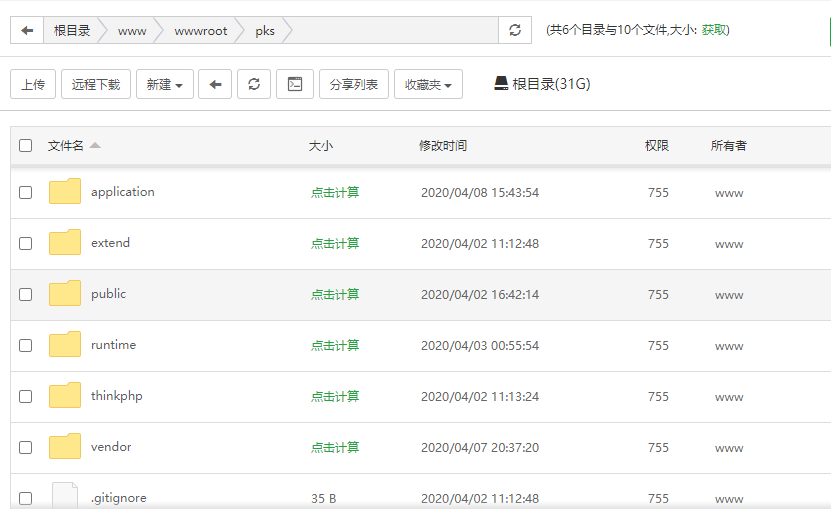This screenshot has width=831, height=526.
Task: Check the vendor row checkbox
Action: pyautogui.click(x=25, y=448)
